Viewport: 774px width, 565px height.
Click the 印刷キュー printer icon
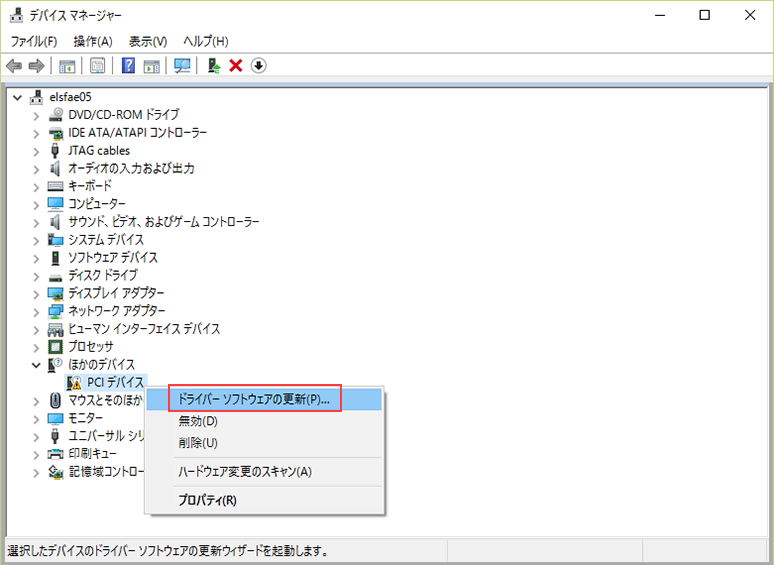(56, 453)
